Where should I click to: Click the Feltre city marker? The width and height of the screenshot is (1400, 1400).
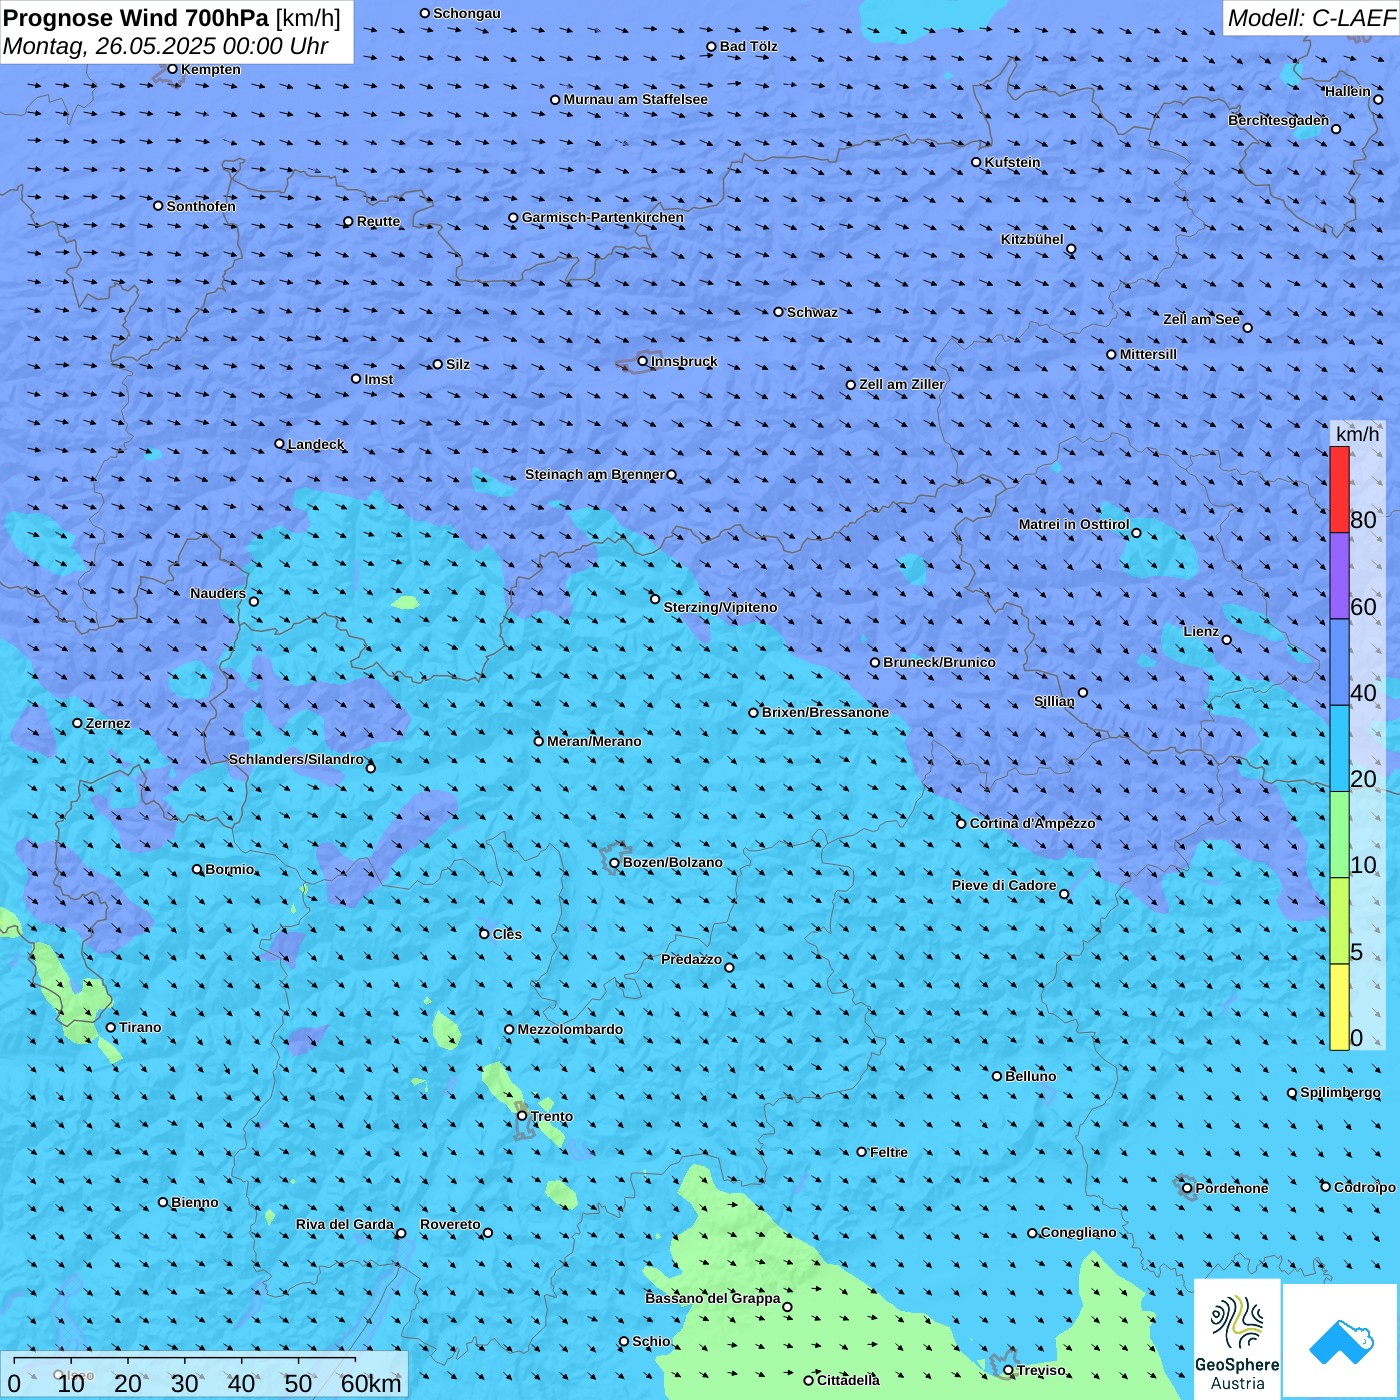pos(862,1152)
